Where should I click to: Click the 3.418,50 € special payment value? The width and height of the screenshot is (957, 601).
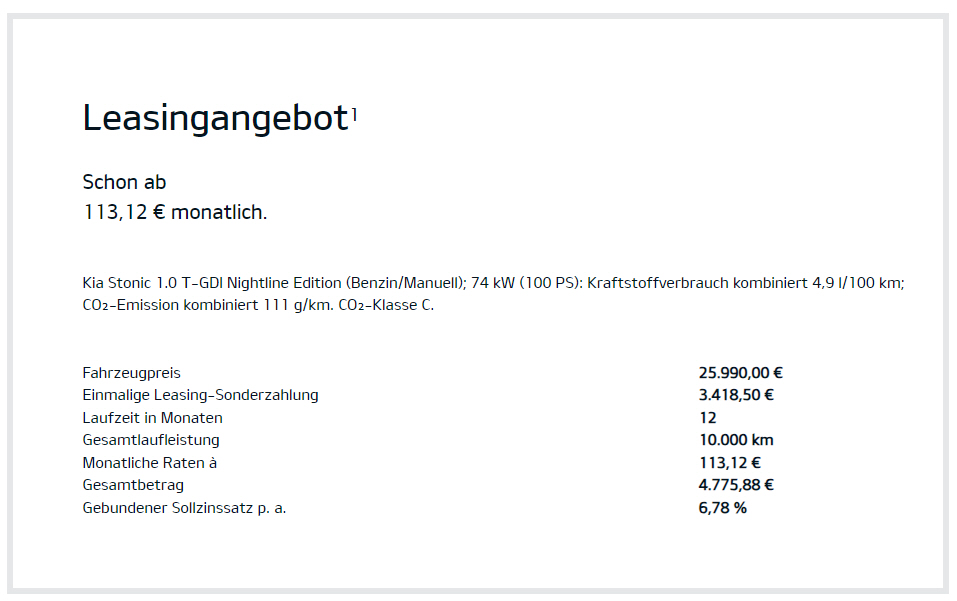[736, 395]
